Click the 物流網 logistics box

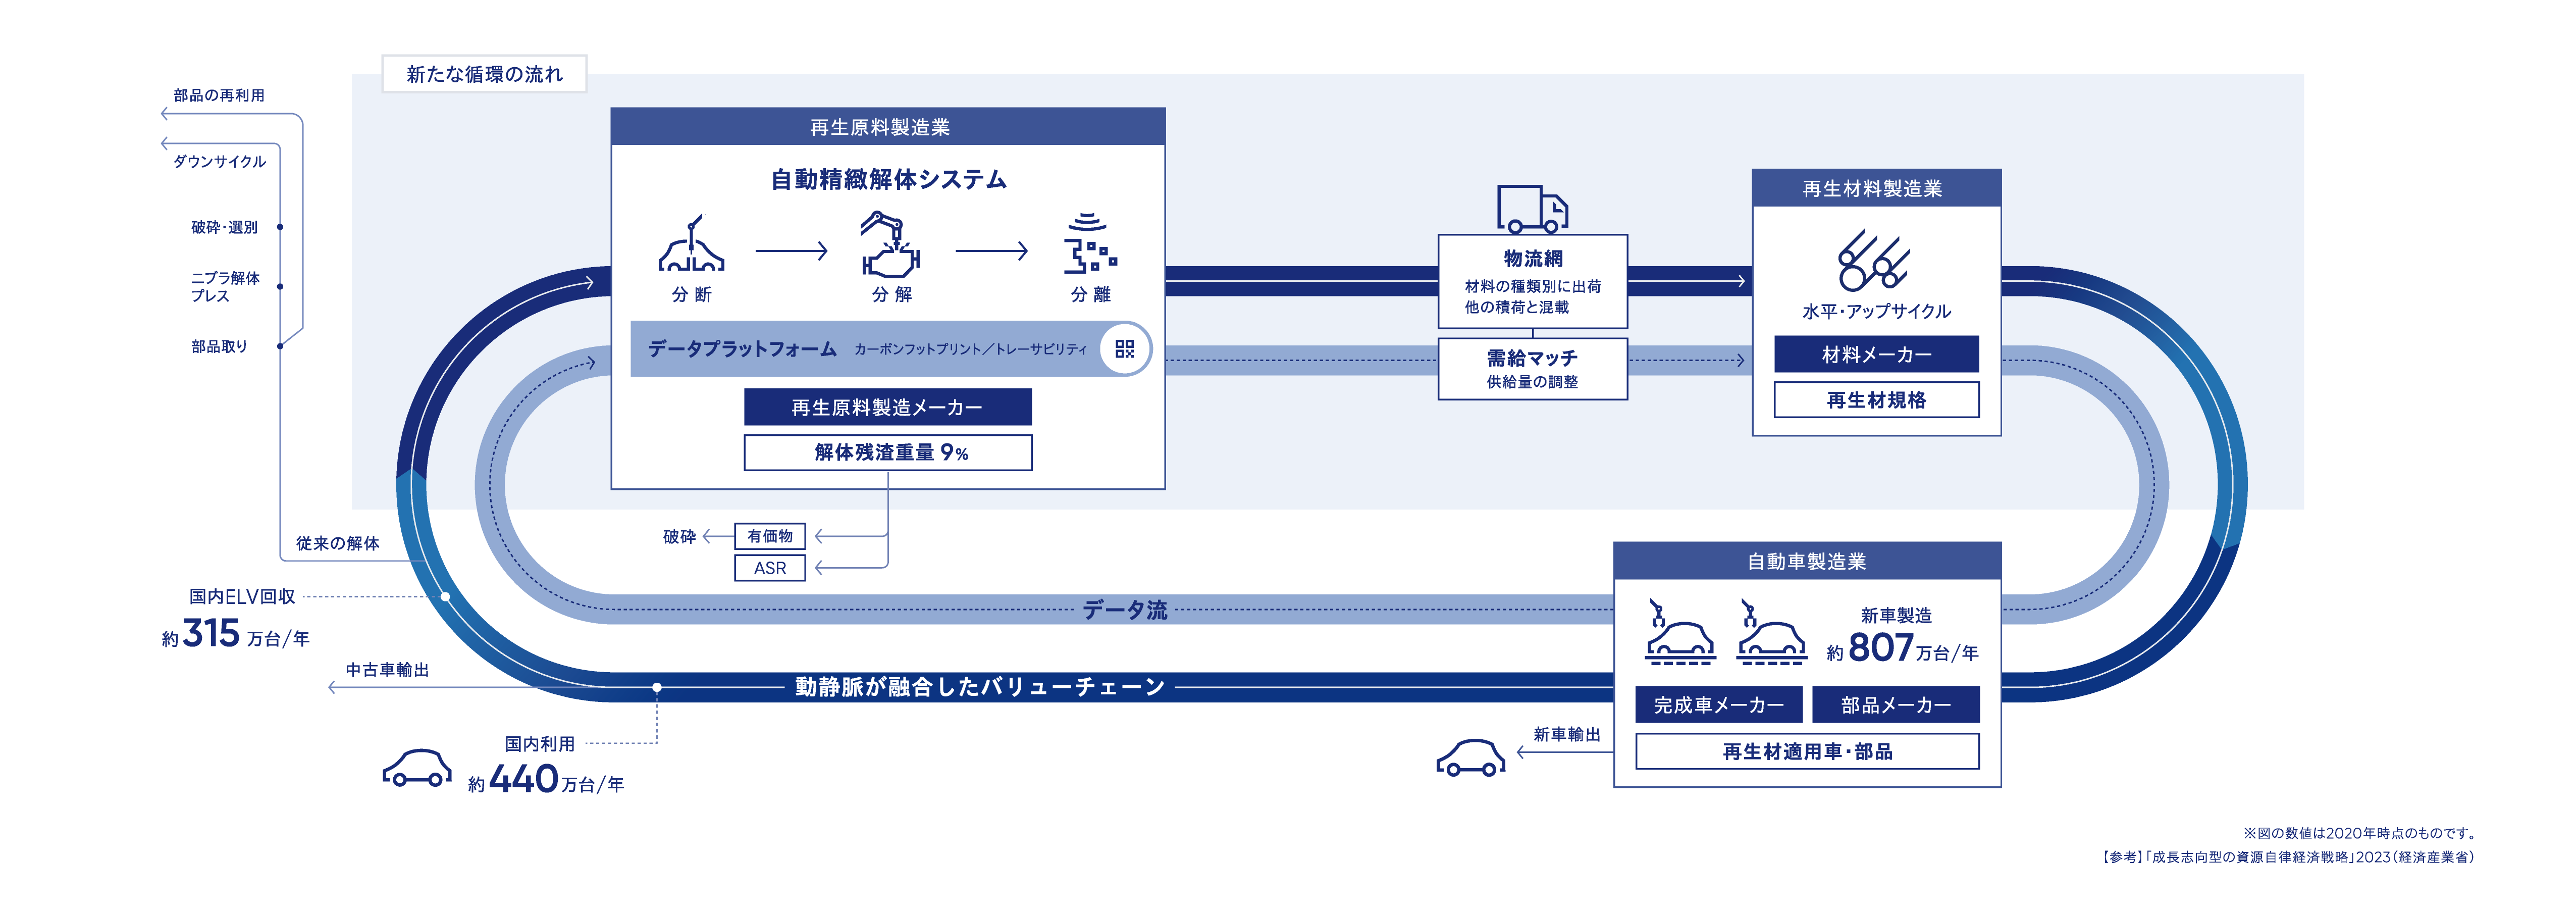click(1532, 281)
